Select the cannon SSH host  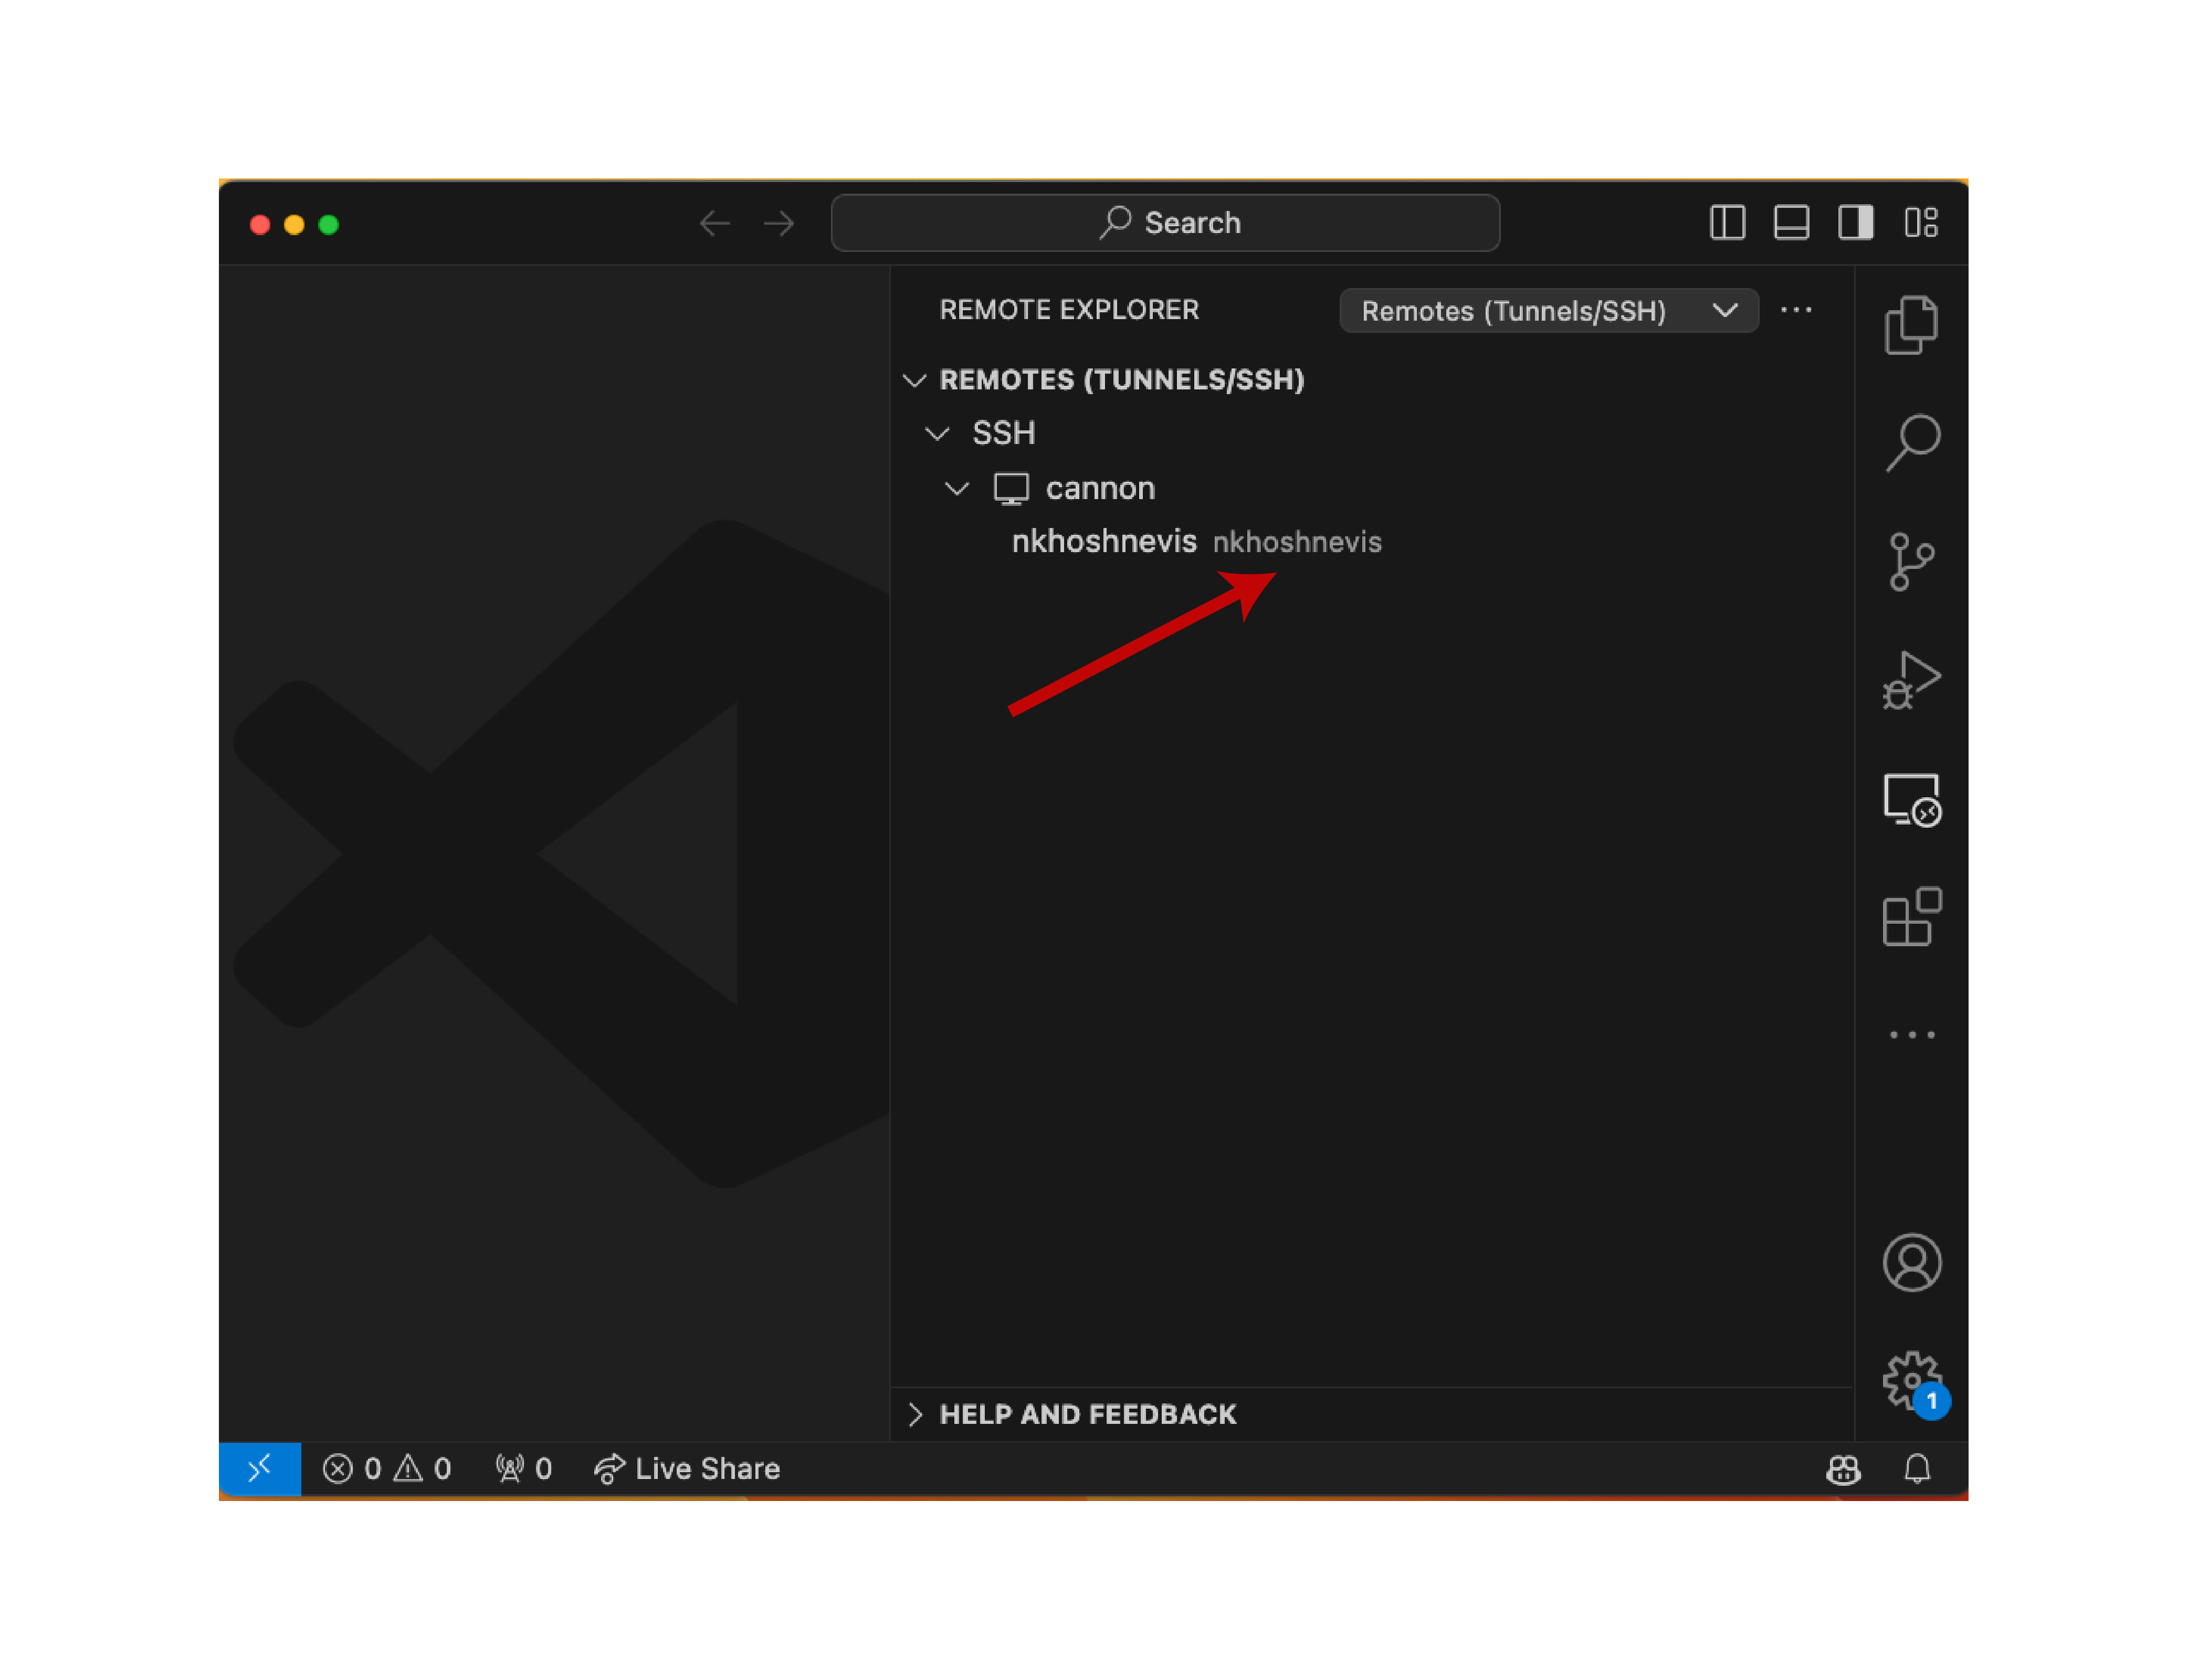pos(1100,488)
